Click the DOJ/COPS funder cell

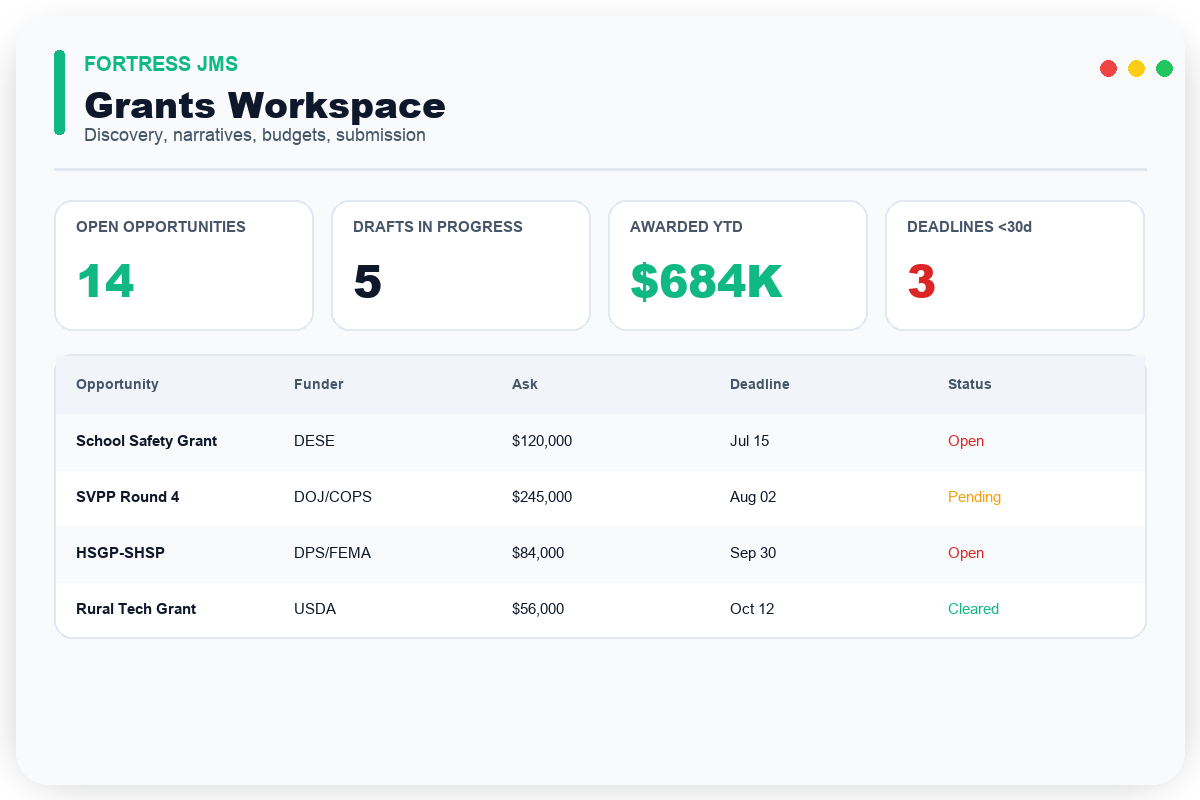pyautogui.click(x=333, y=497)
